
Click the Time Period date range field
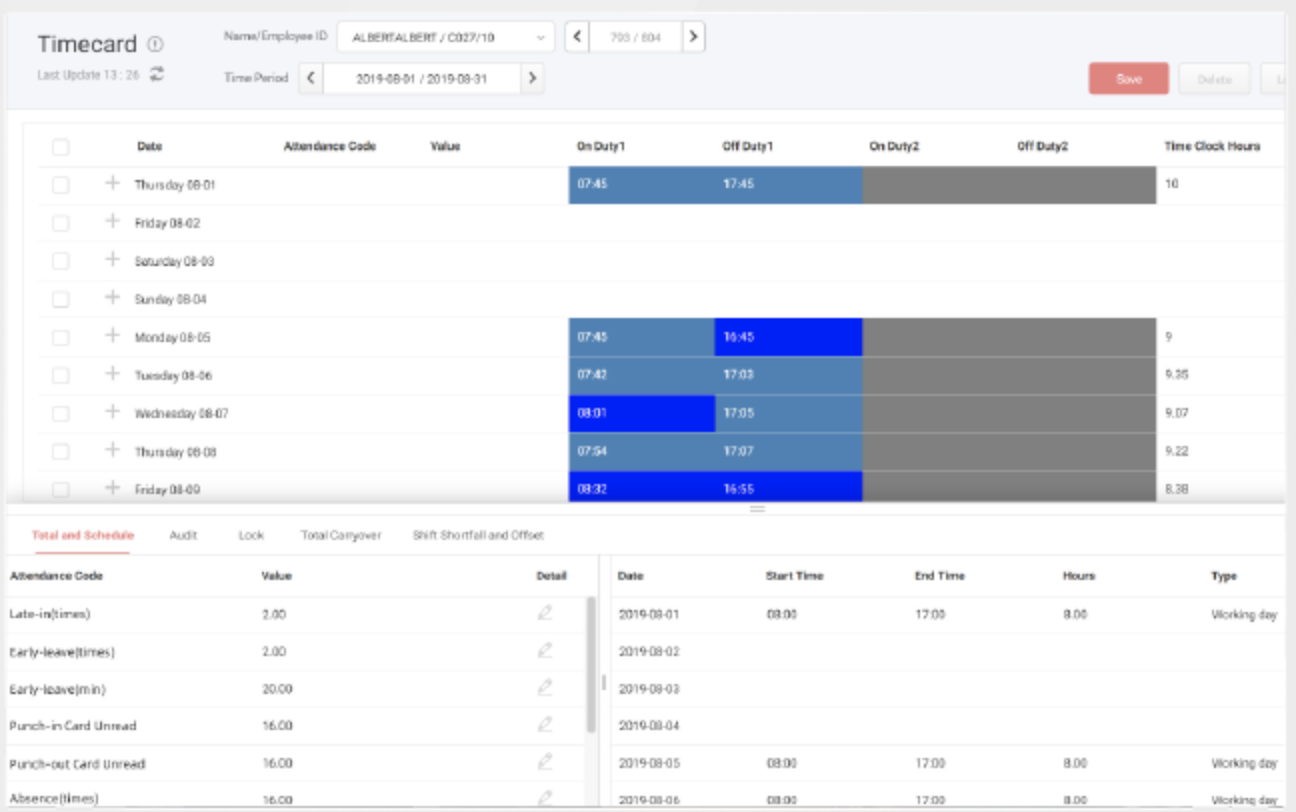point(421,78)
